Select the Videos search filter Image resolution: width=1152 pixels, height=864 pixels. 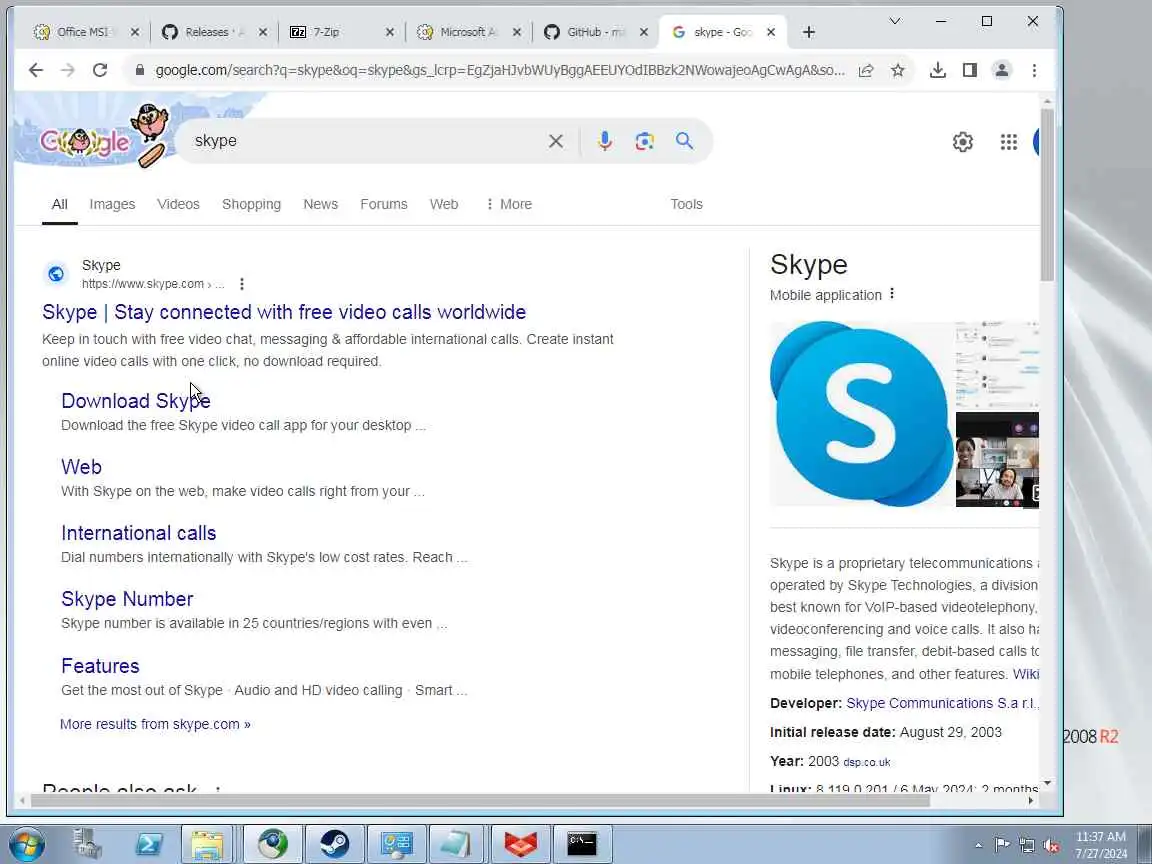(x=179, y=204)
